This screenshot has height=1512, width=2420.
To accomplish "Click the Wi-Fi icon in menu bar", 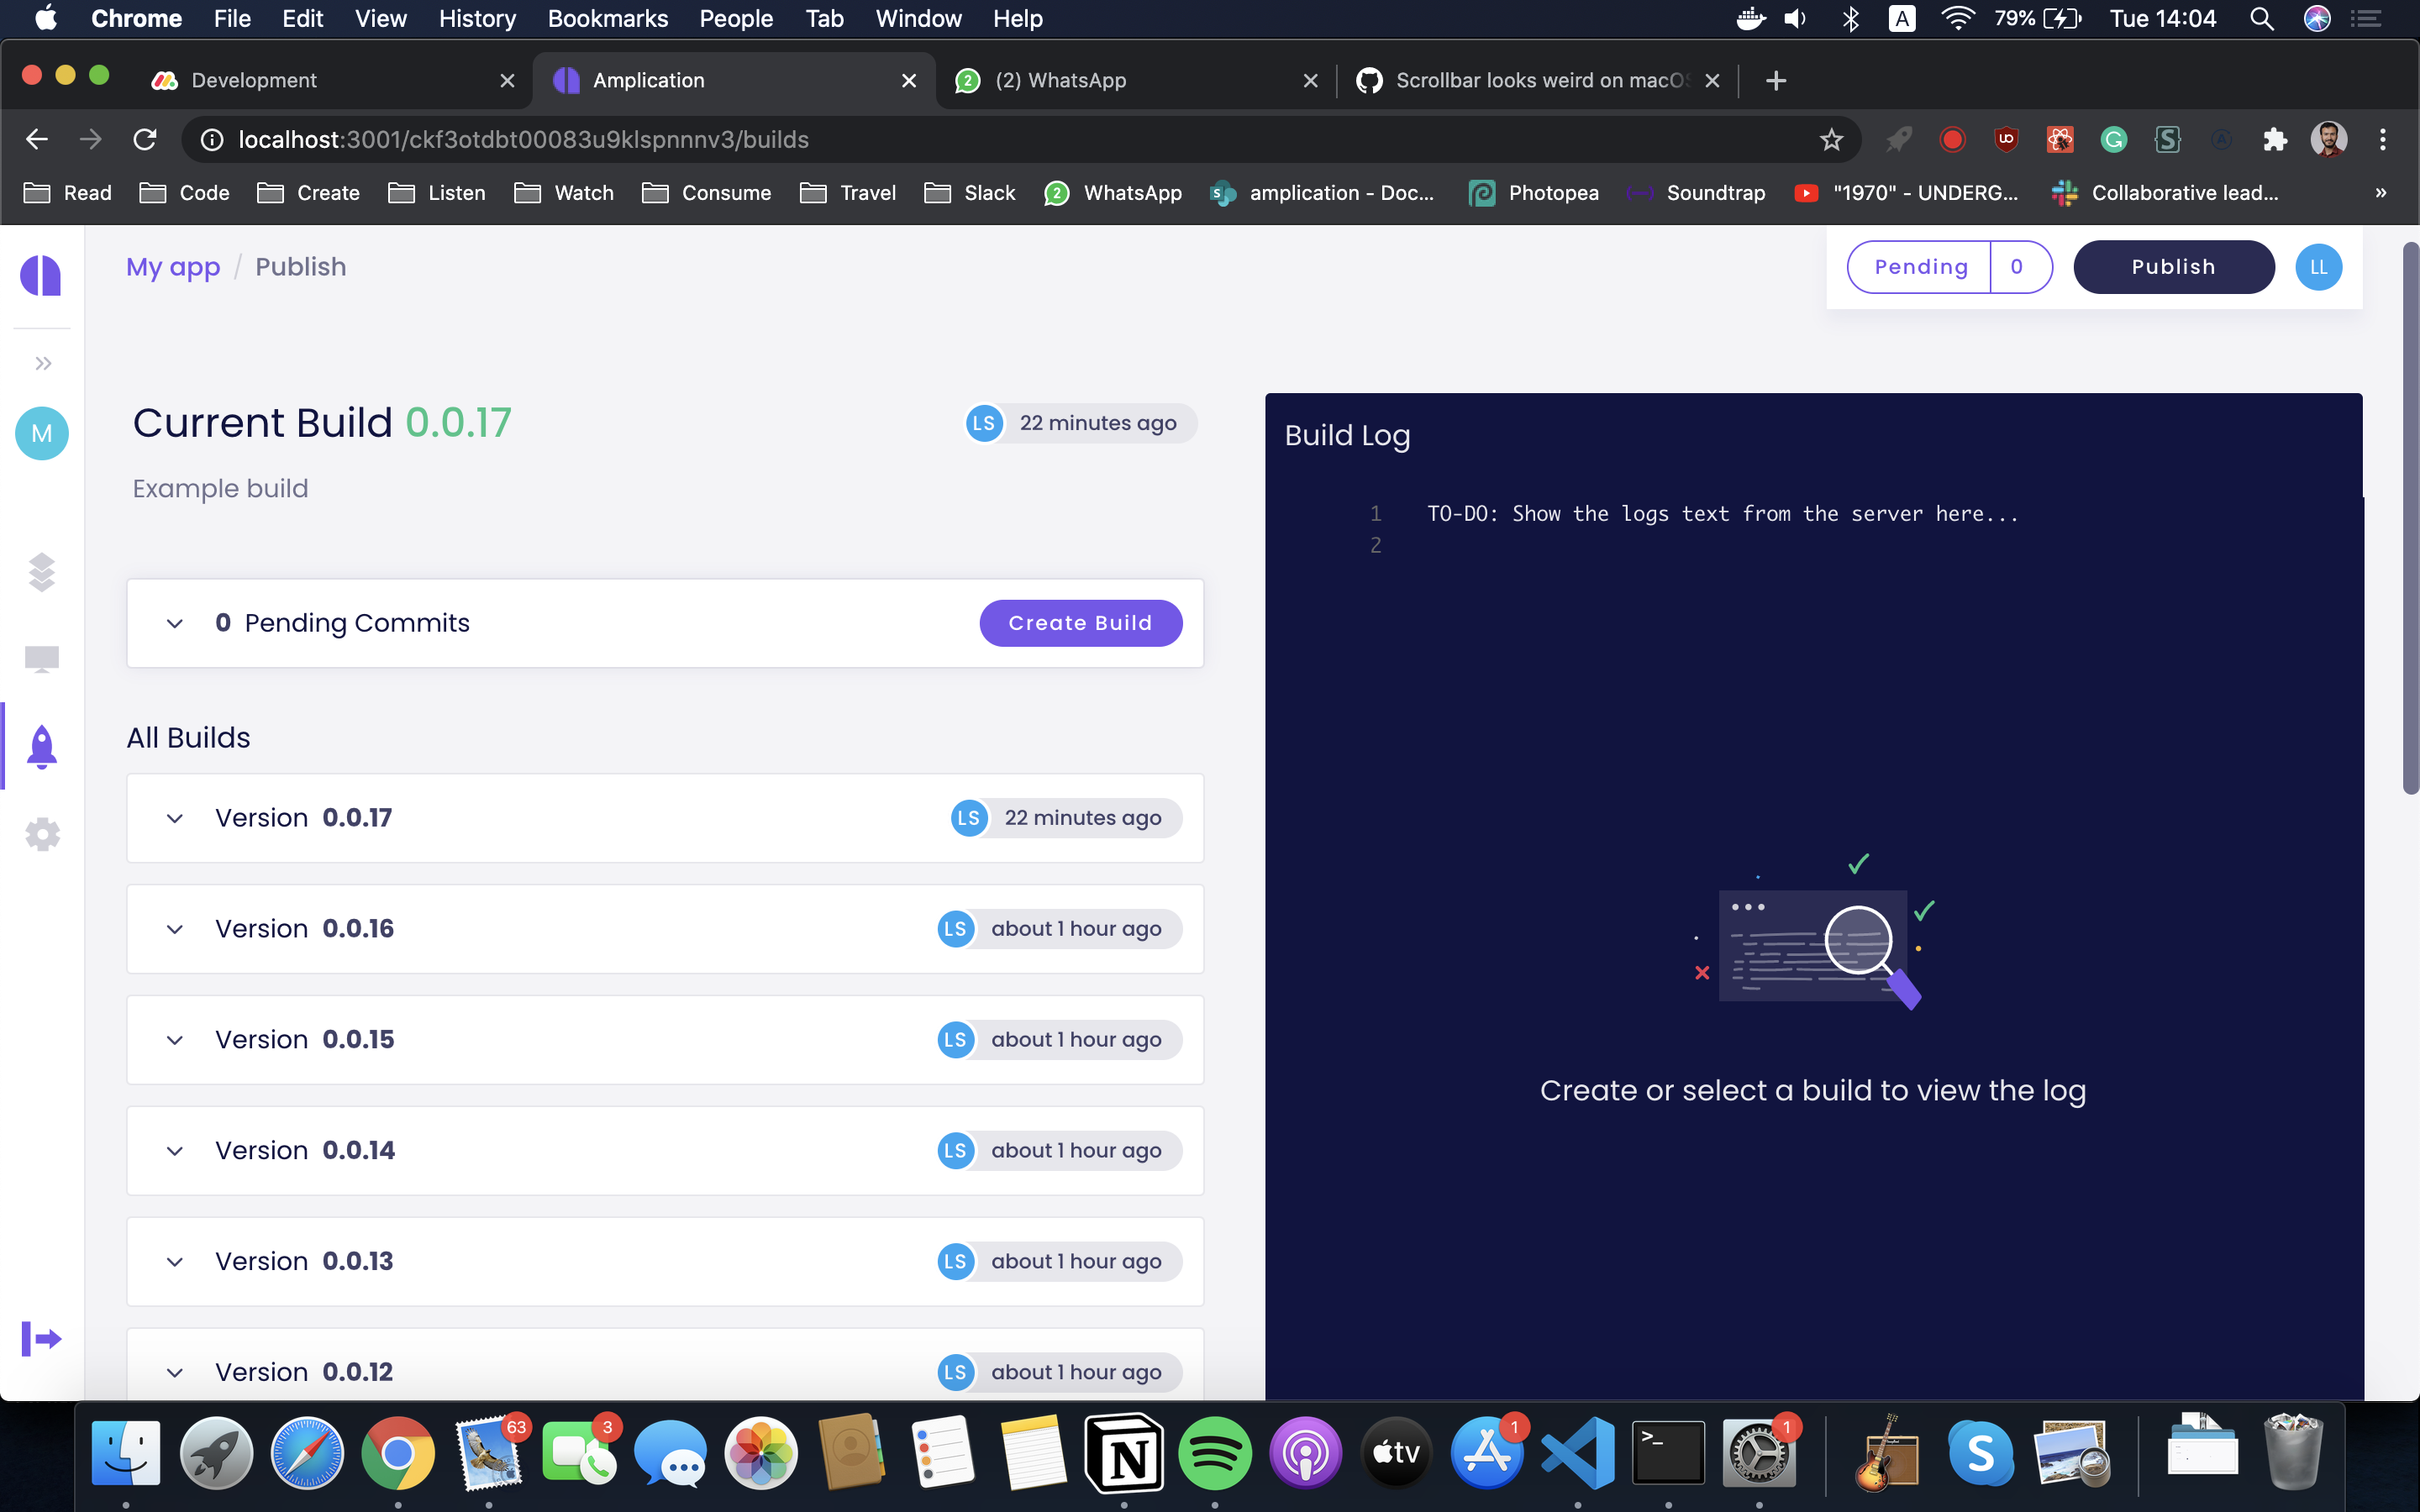I will pyautogui.click(x=1956, y=19).
